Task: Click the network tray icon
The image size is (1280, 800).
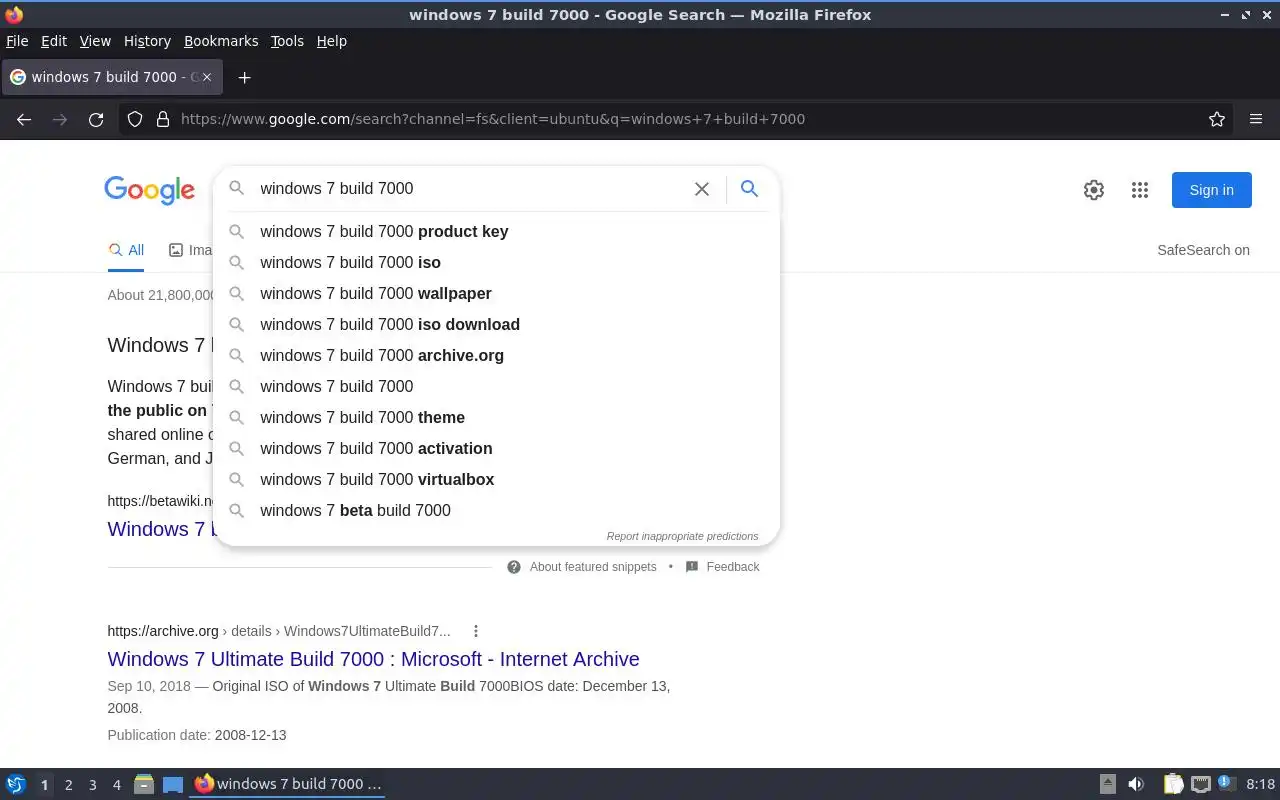Action: click(1201, 784)
